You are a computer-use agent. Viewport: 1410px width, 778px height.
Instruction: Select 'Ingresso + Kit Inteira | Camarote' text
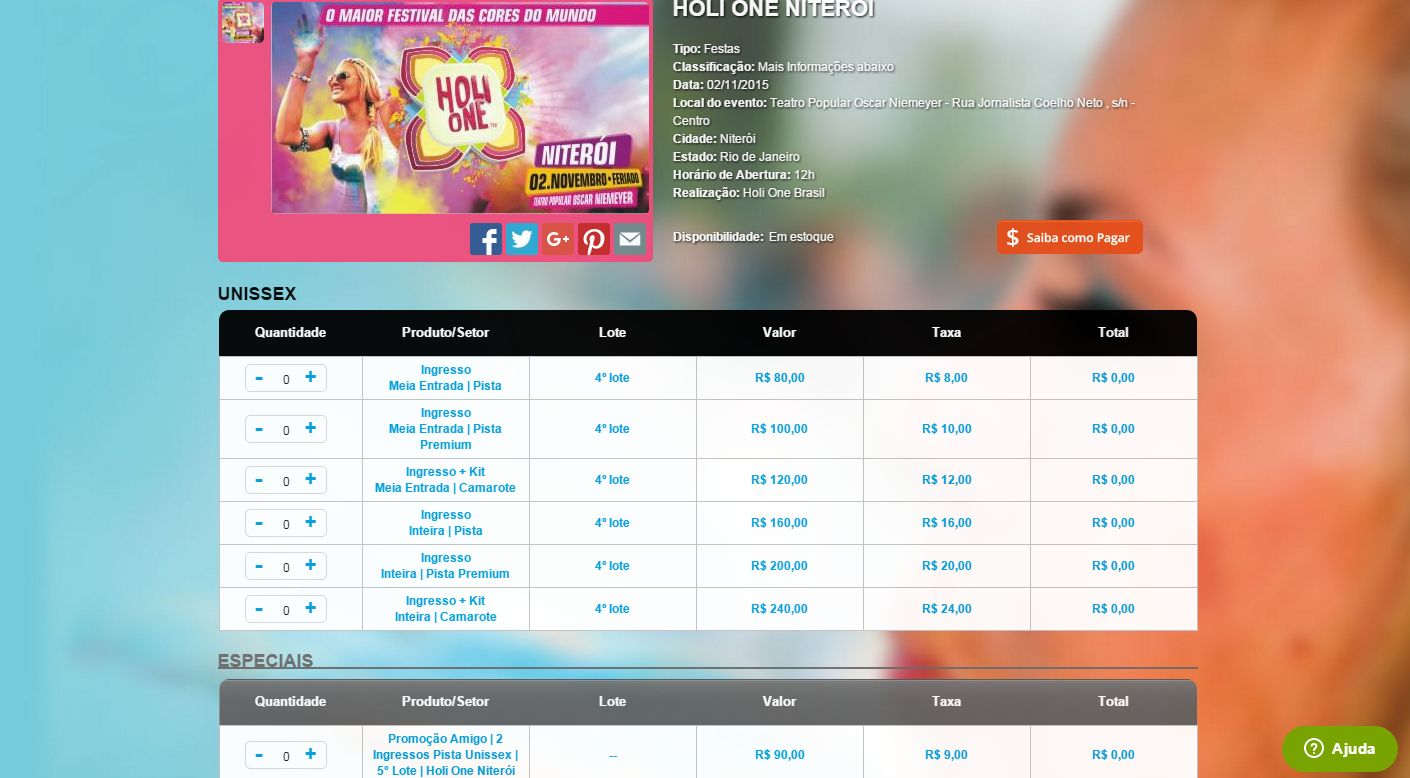tap(445, 609)
